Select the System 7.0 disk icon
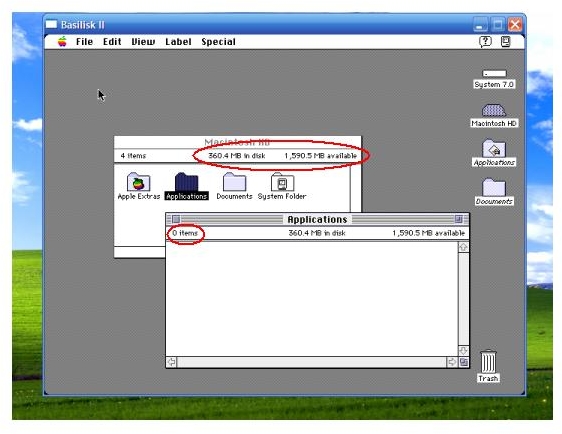 [x=494, y=73]
